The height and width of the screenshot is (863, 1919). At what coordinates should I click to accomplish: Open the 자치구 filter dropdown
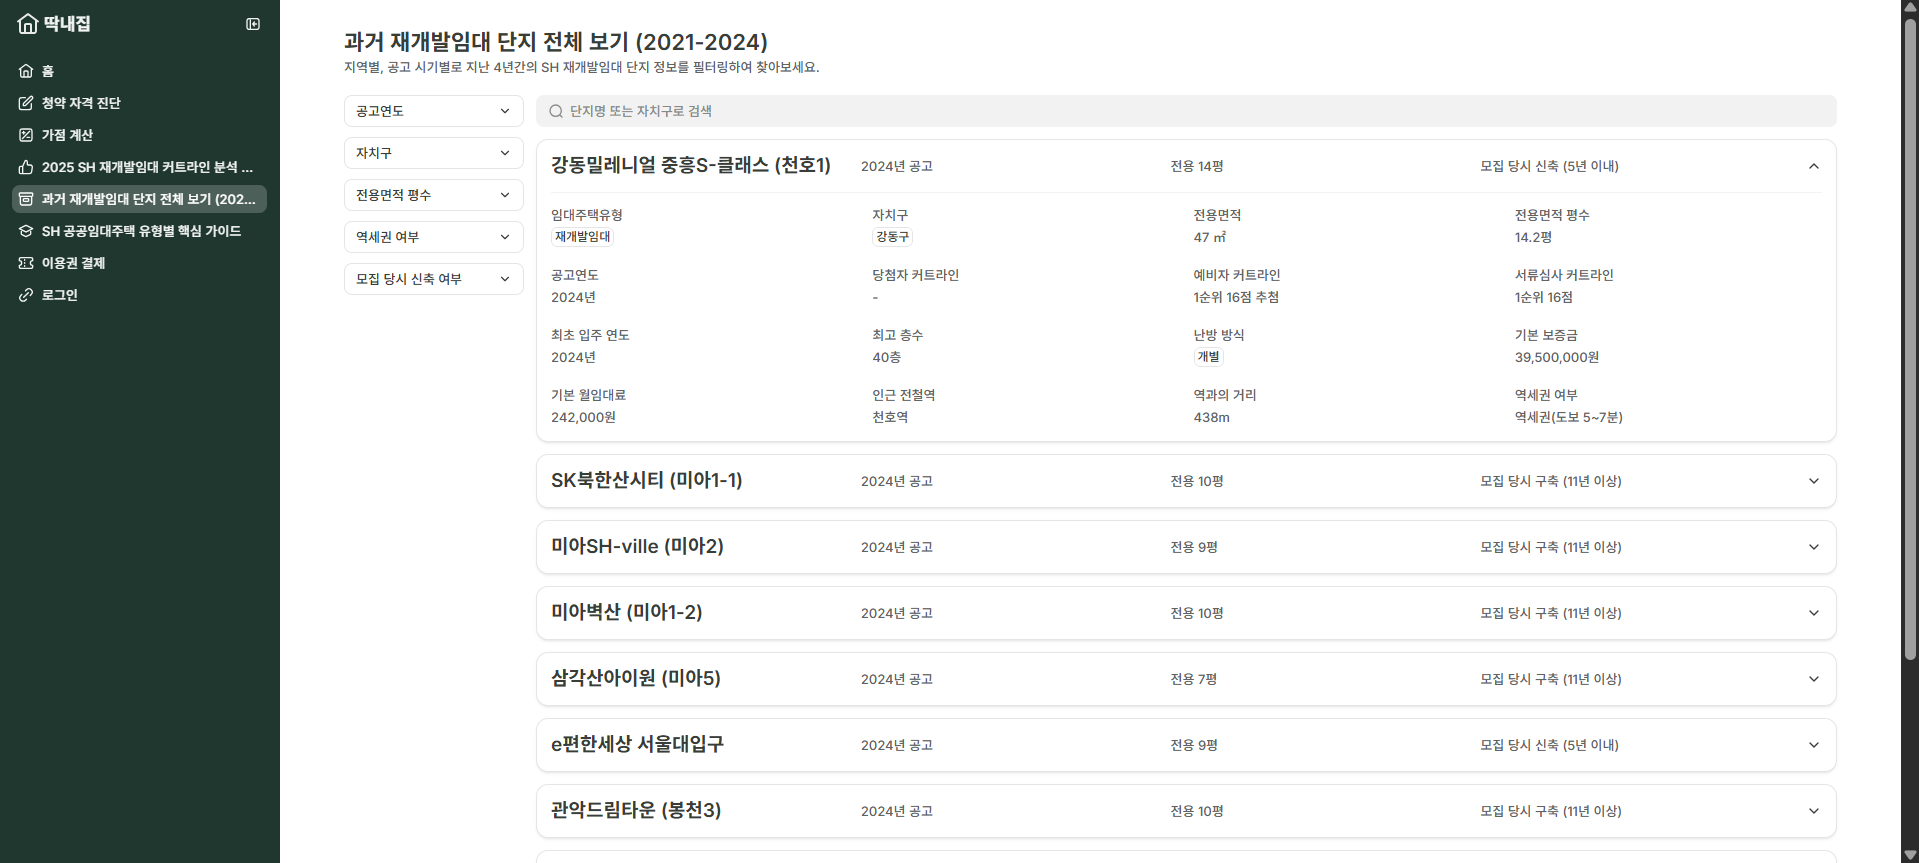pos(433,153)
